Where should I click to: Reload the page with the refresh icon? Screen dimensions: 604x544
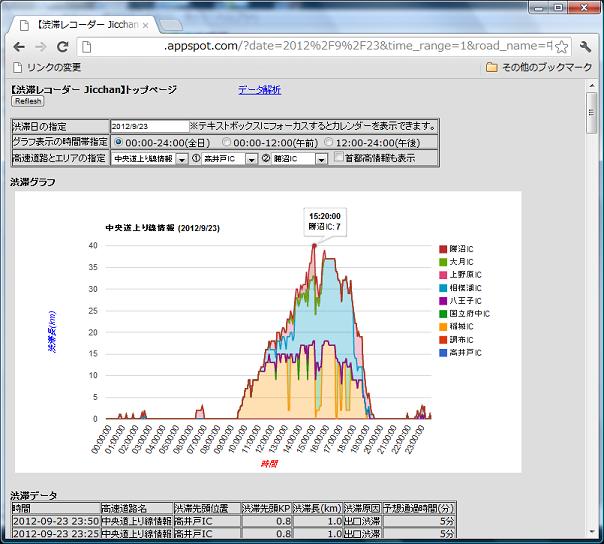pos(62,47)
